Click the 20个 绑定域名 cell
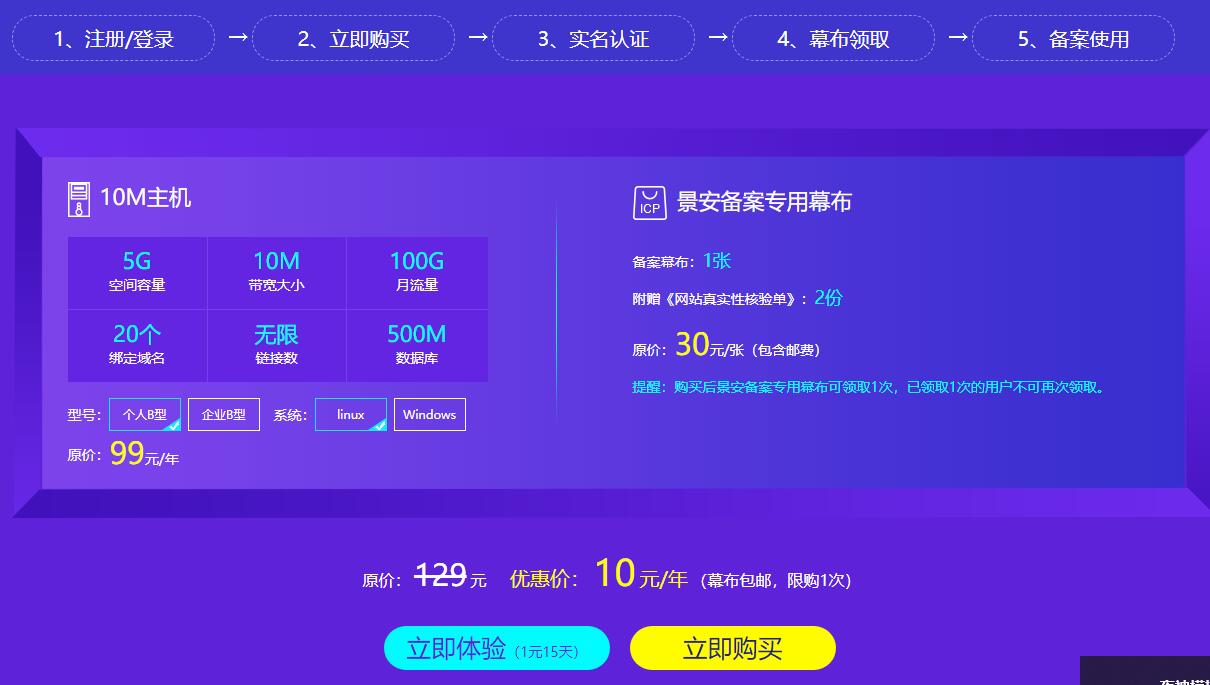The image size is (1210, 685). pos(137,345)
